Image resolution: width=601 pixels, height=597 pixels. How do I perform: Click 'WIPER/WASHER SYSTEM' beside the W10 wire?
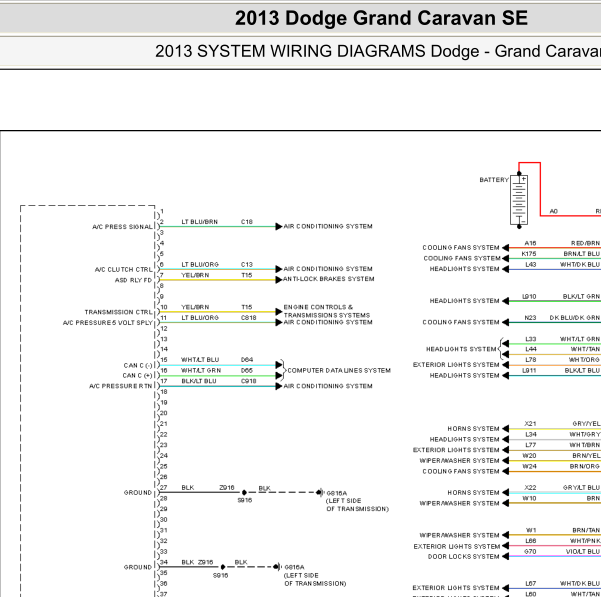[x=459, y=503]
